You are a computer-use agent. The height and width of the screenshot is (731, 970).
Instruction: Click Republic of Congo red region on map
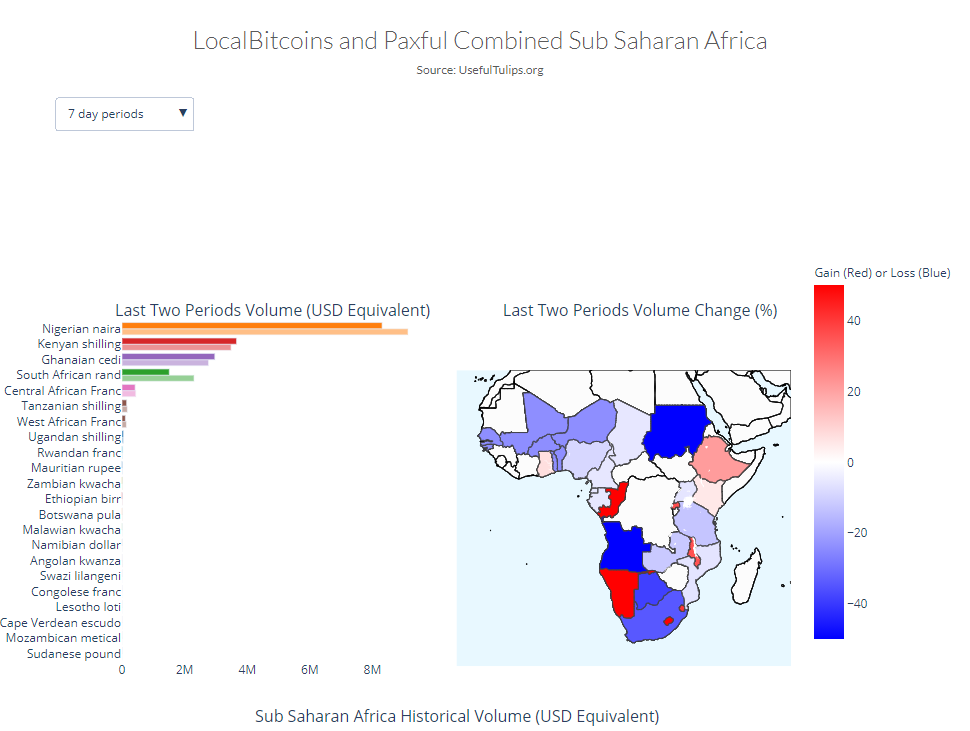point(615,498)
